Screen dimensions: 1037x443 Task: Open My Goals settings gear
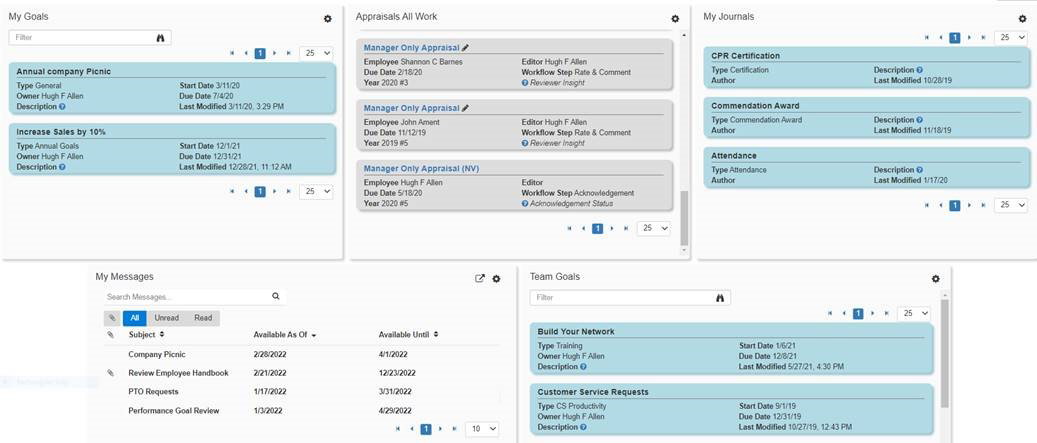click(x=327, y=19)
